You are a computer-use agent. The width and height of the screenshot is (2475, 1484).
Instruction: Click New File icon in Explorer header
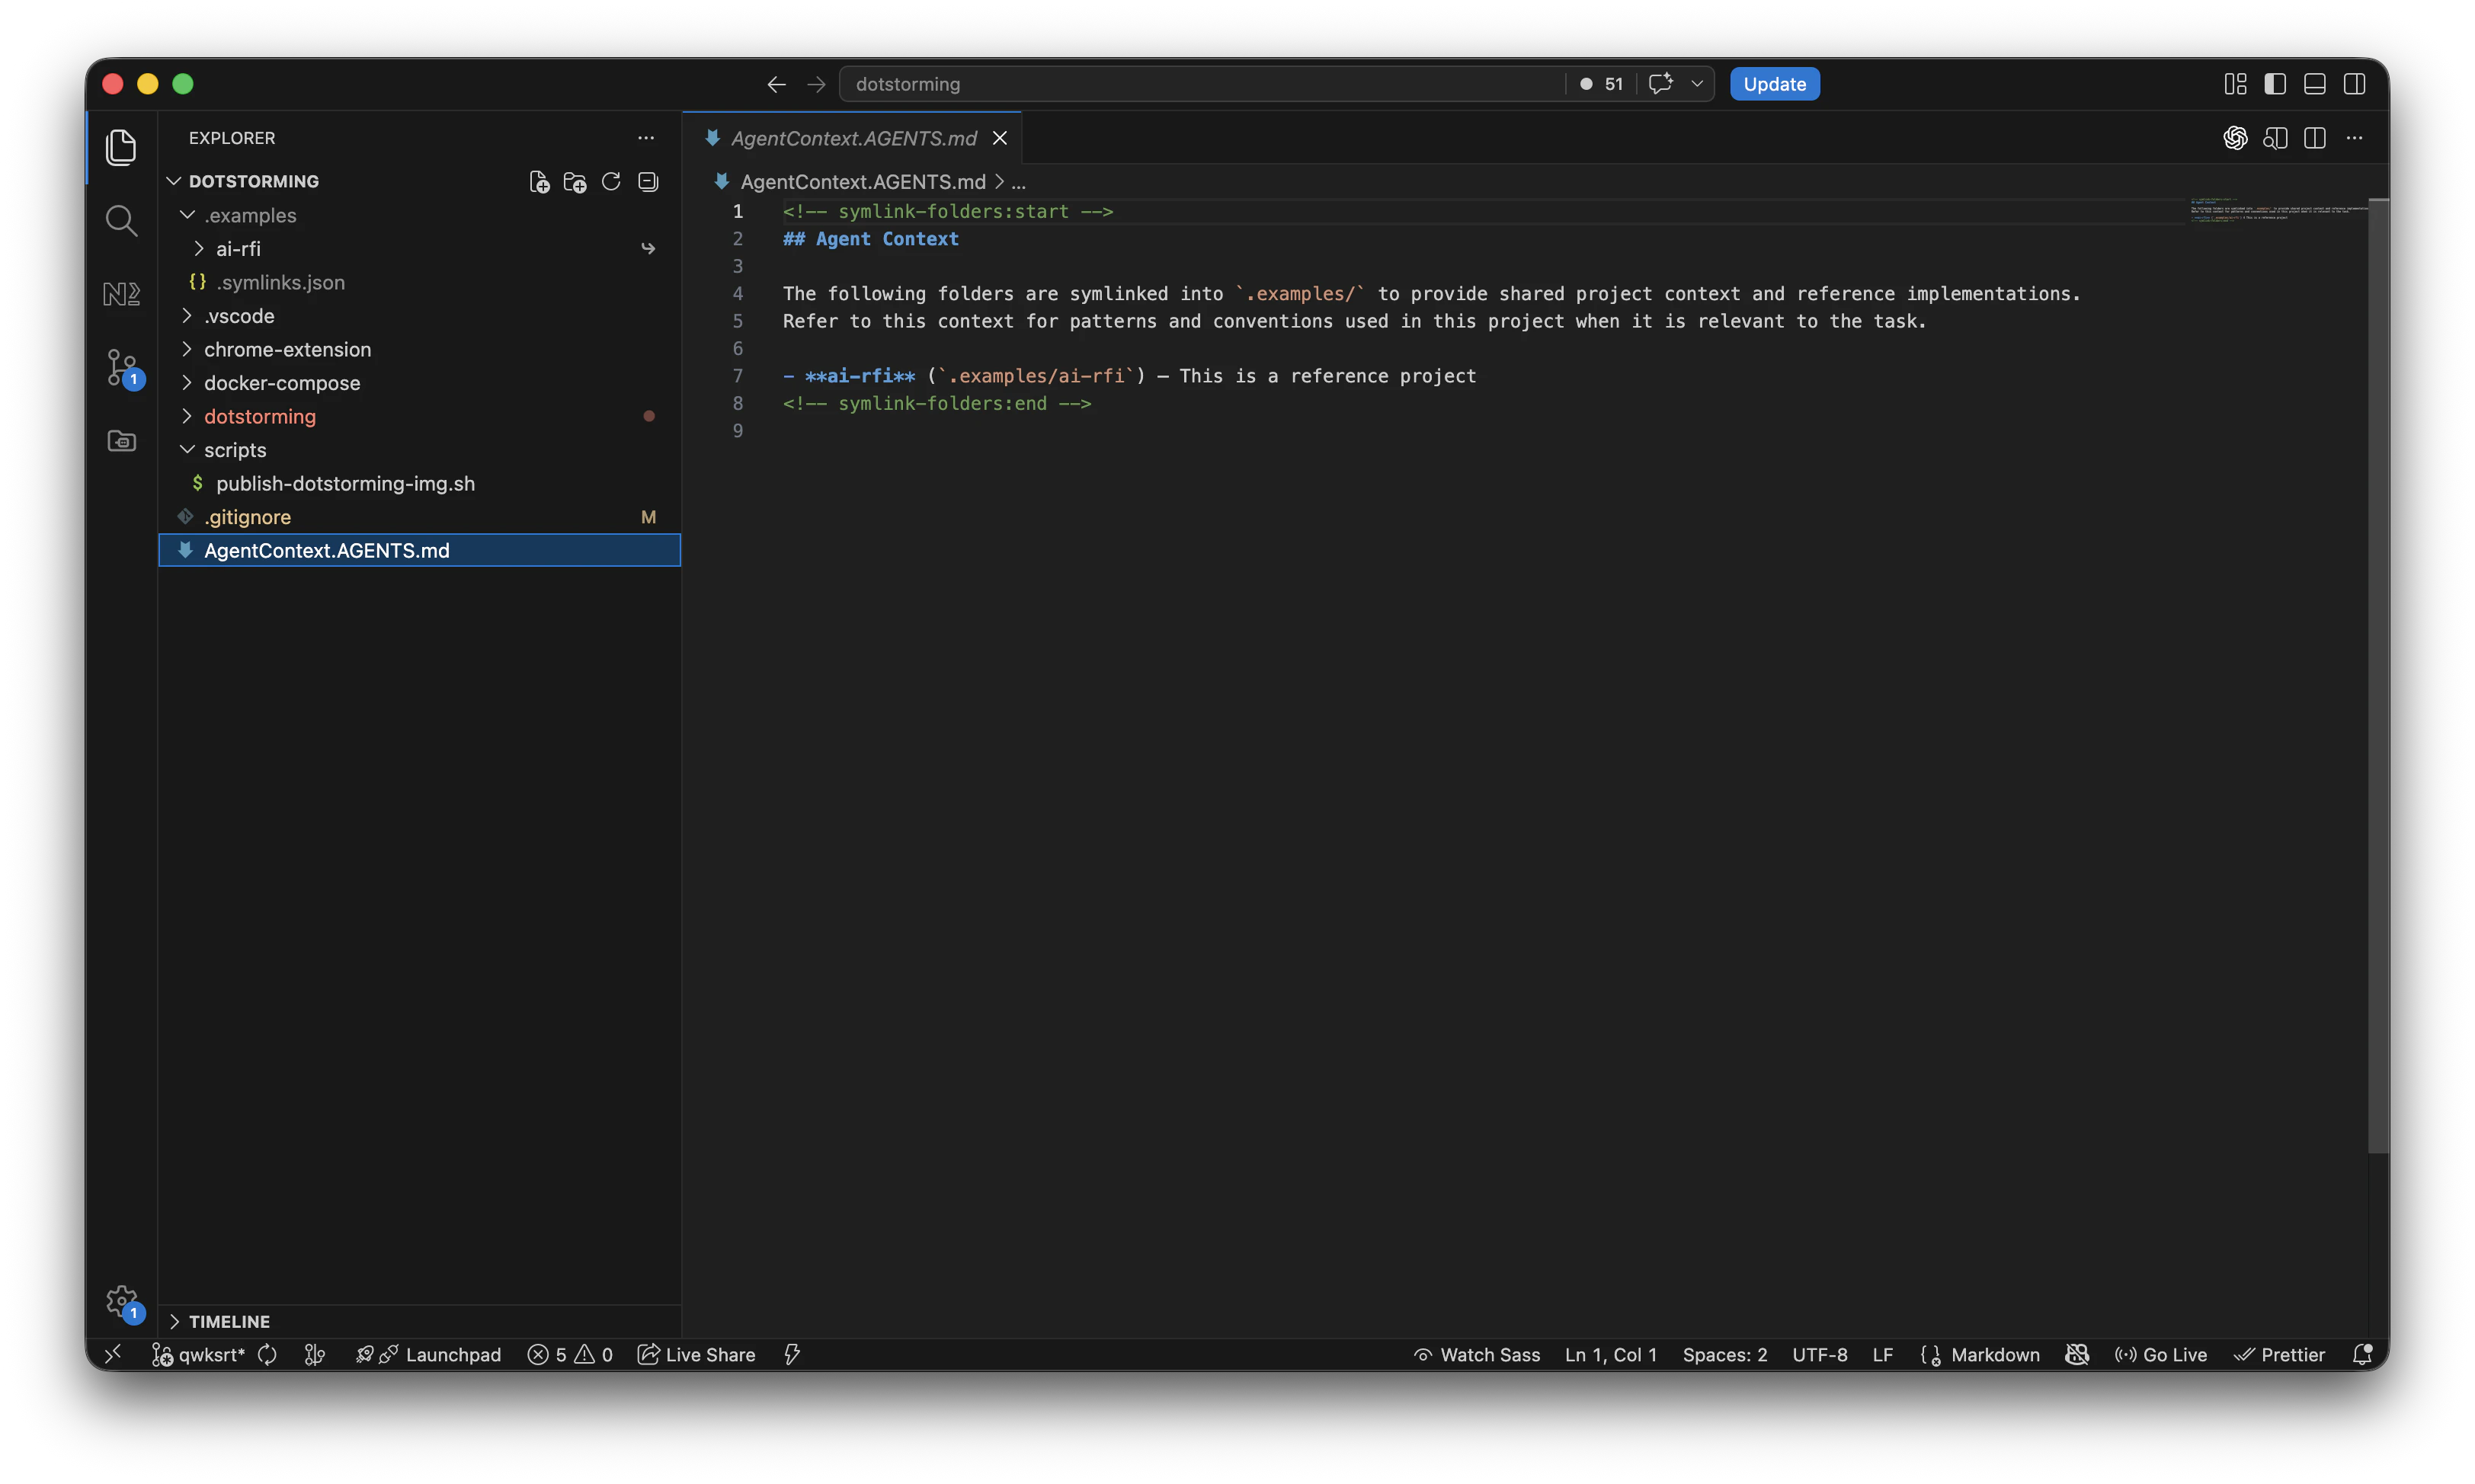pyautogui.click(x=539, y=181)
